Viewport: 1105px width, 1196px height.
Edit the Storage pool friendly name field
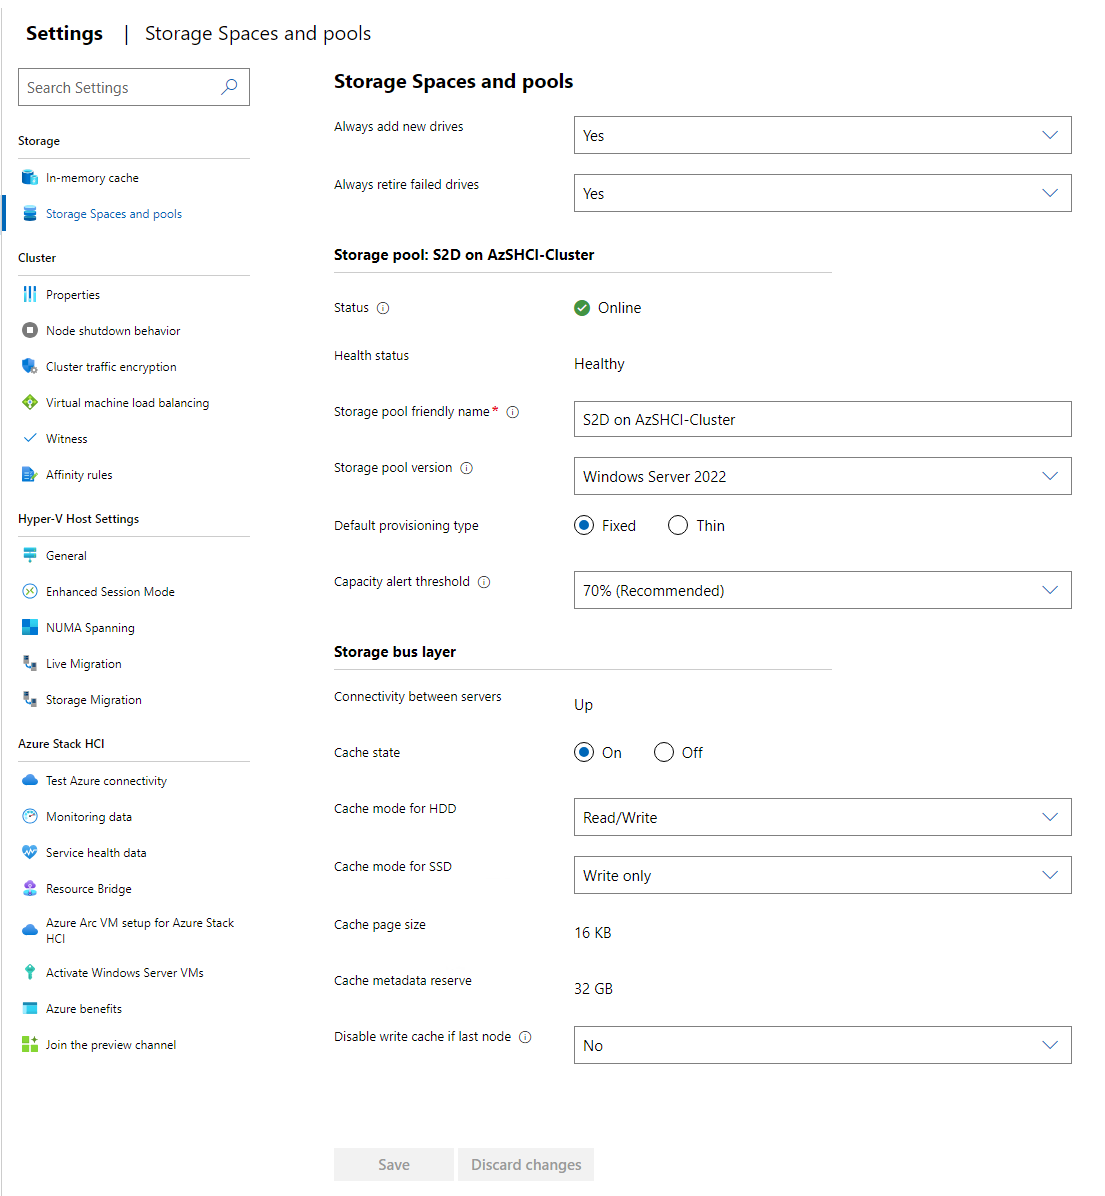click(x=822, y=419)
